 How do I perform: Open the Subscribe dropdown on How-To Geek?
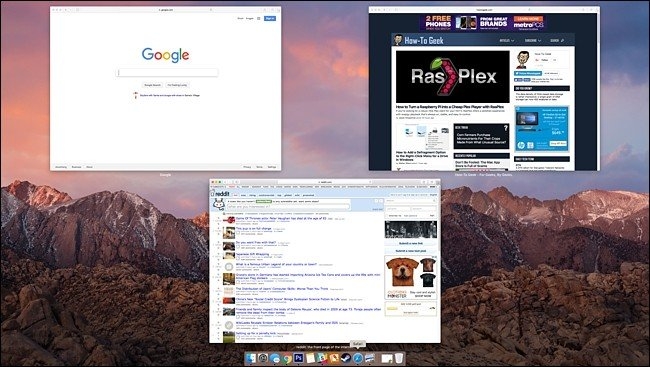[533, 41]
